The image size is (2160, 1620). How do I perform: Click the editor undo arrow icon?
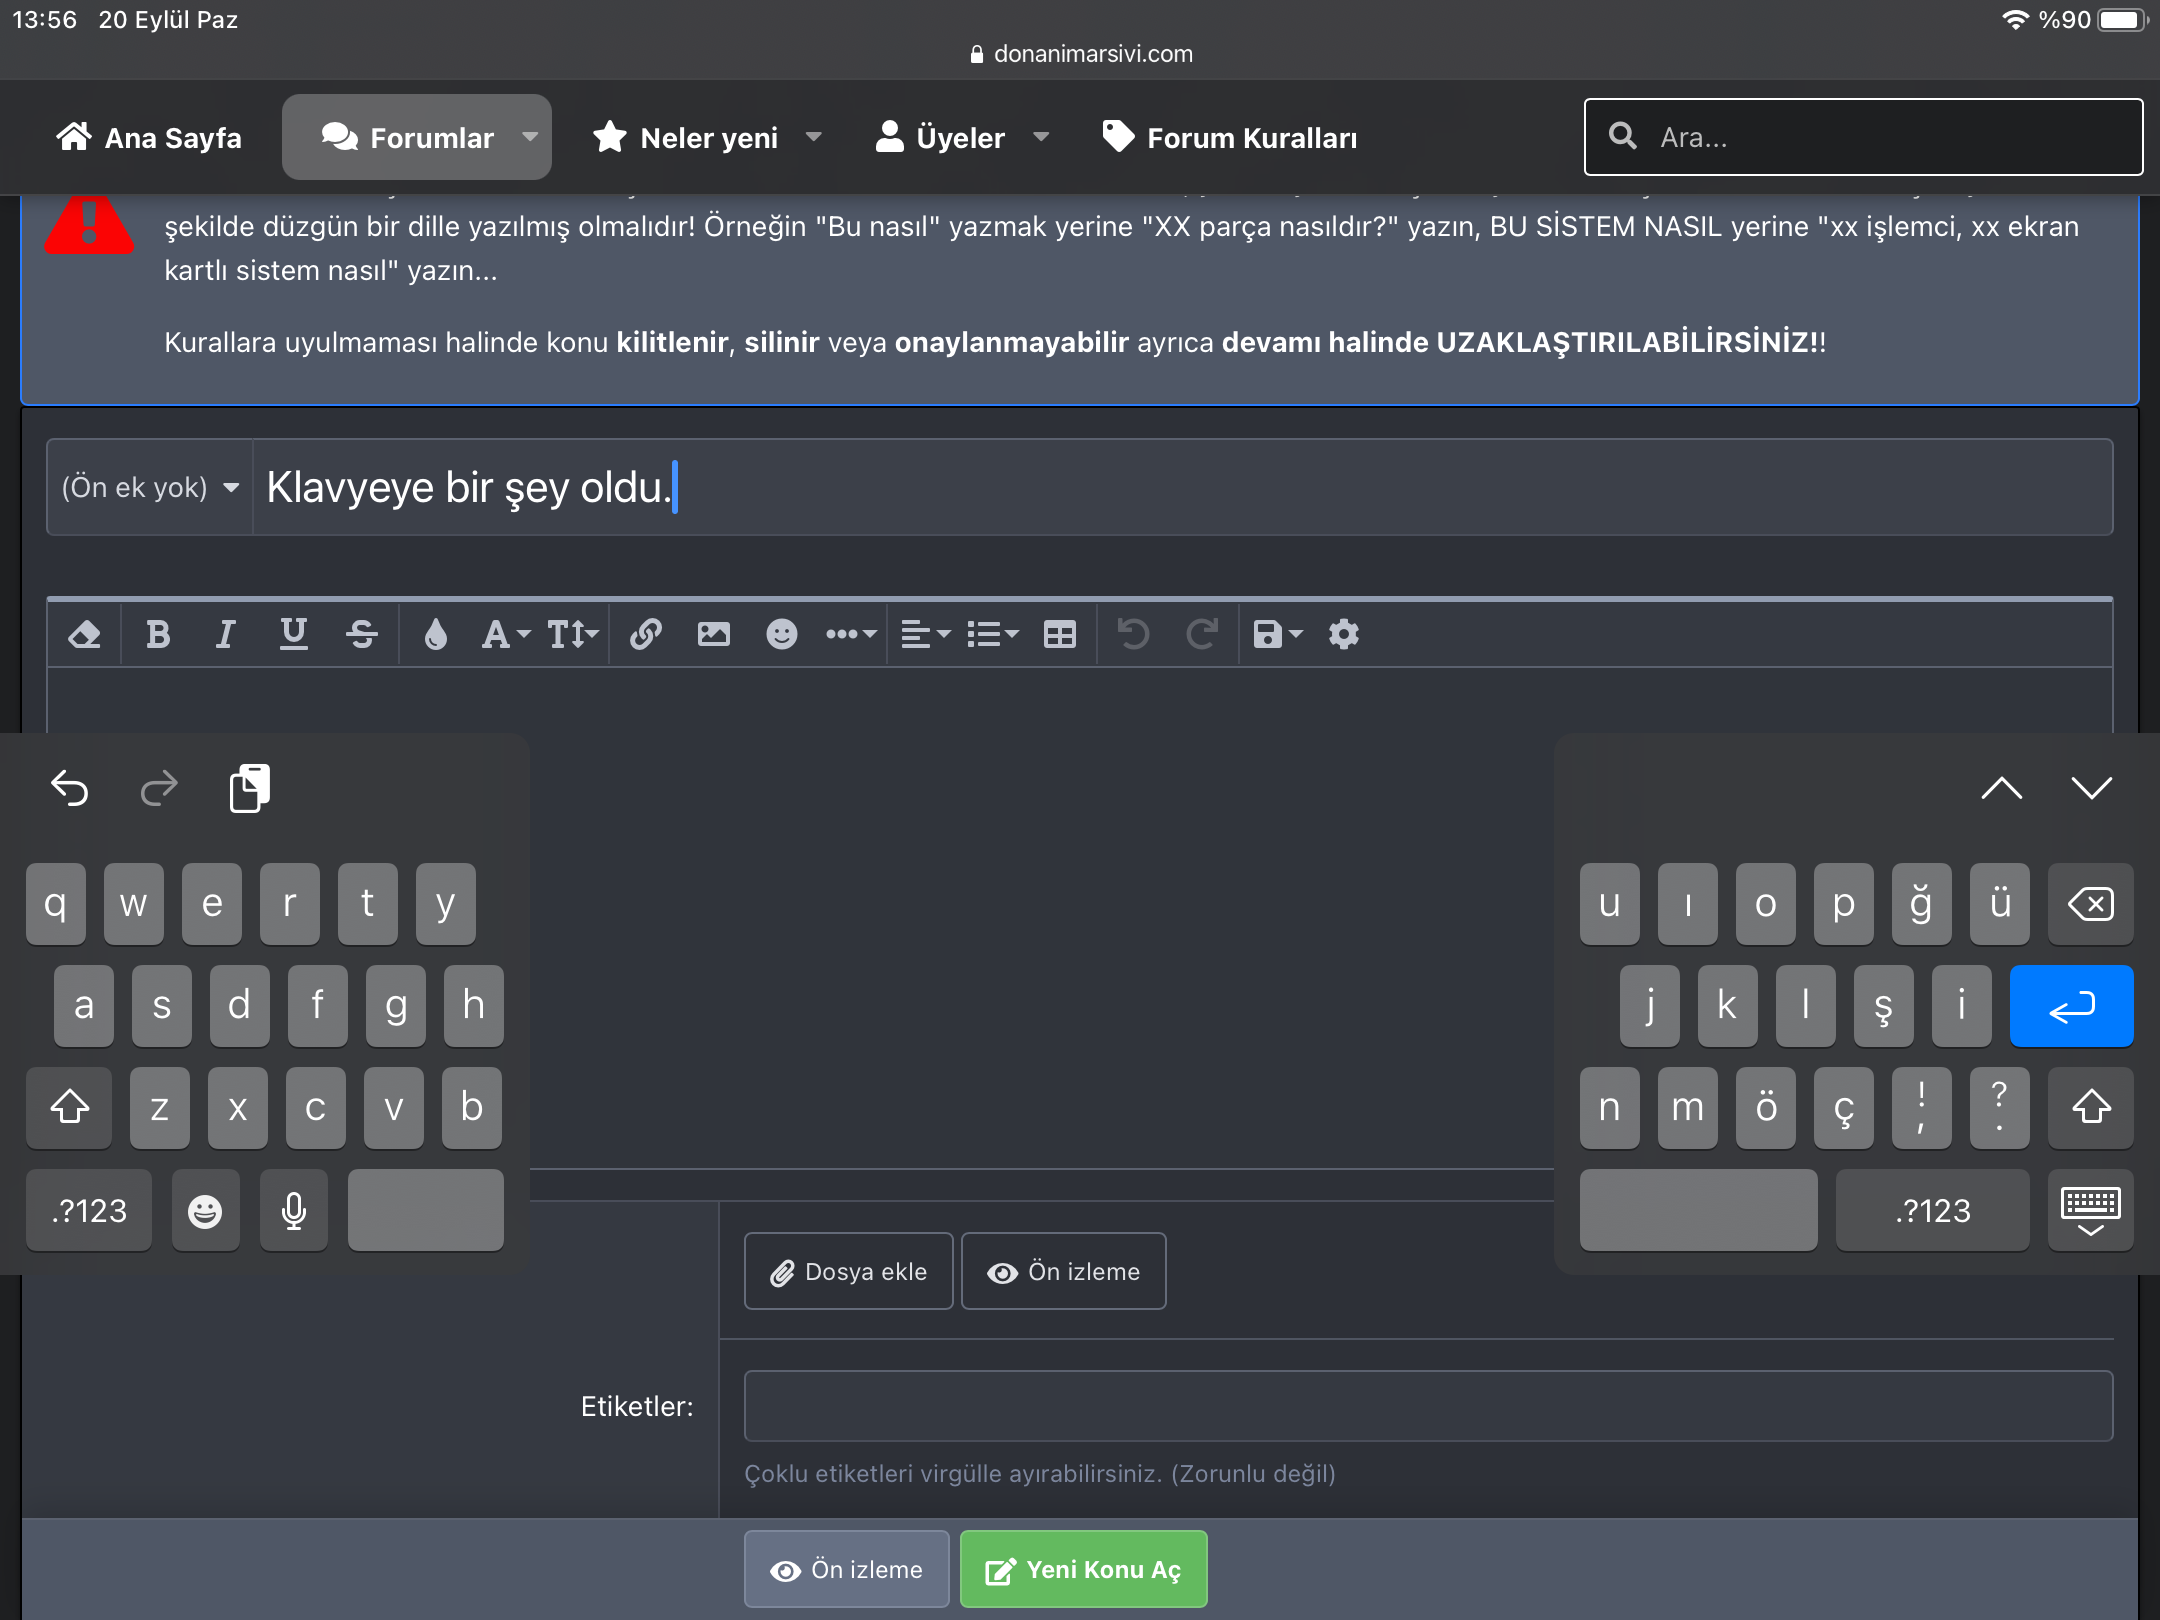[1133, 634]
